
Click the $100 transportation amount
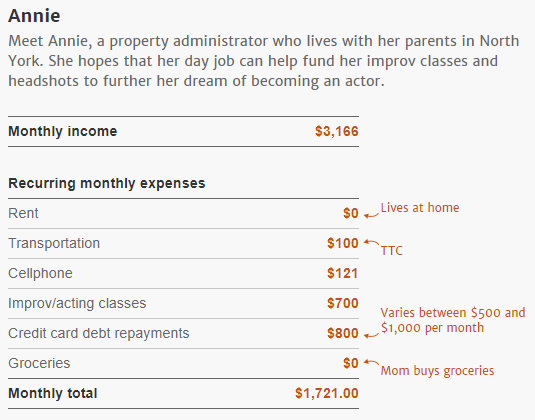tap(343, 243)
